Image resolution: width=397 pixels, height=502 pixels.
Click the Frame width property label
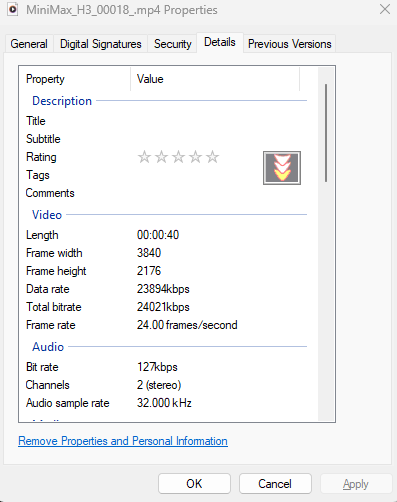[54, 253]
